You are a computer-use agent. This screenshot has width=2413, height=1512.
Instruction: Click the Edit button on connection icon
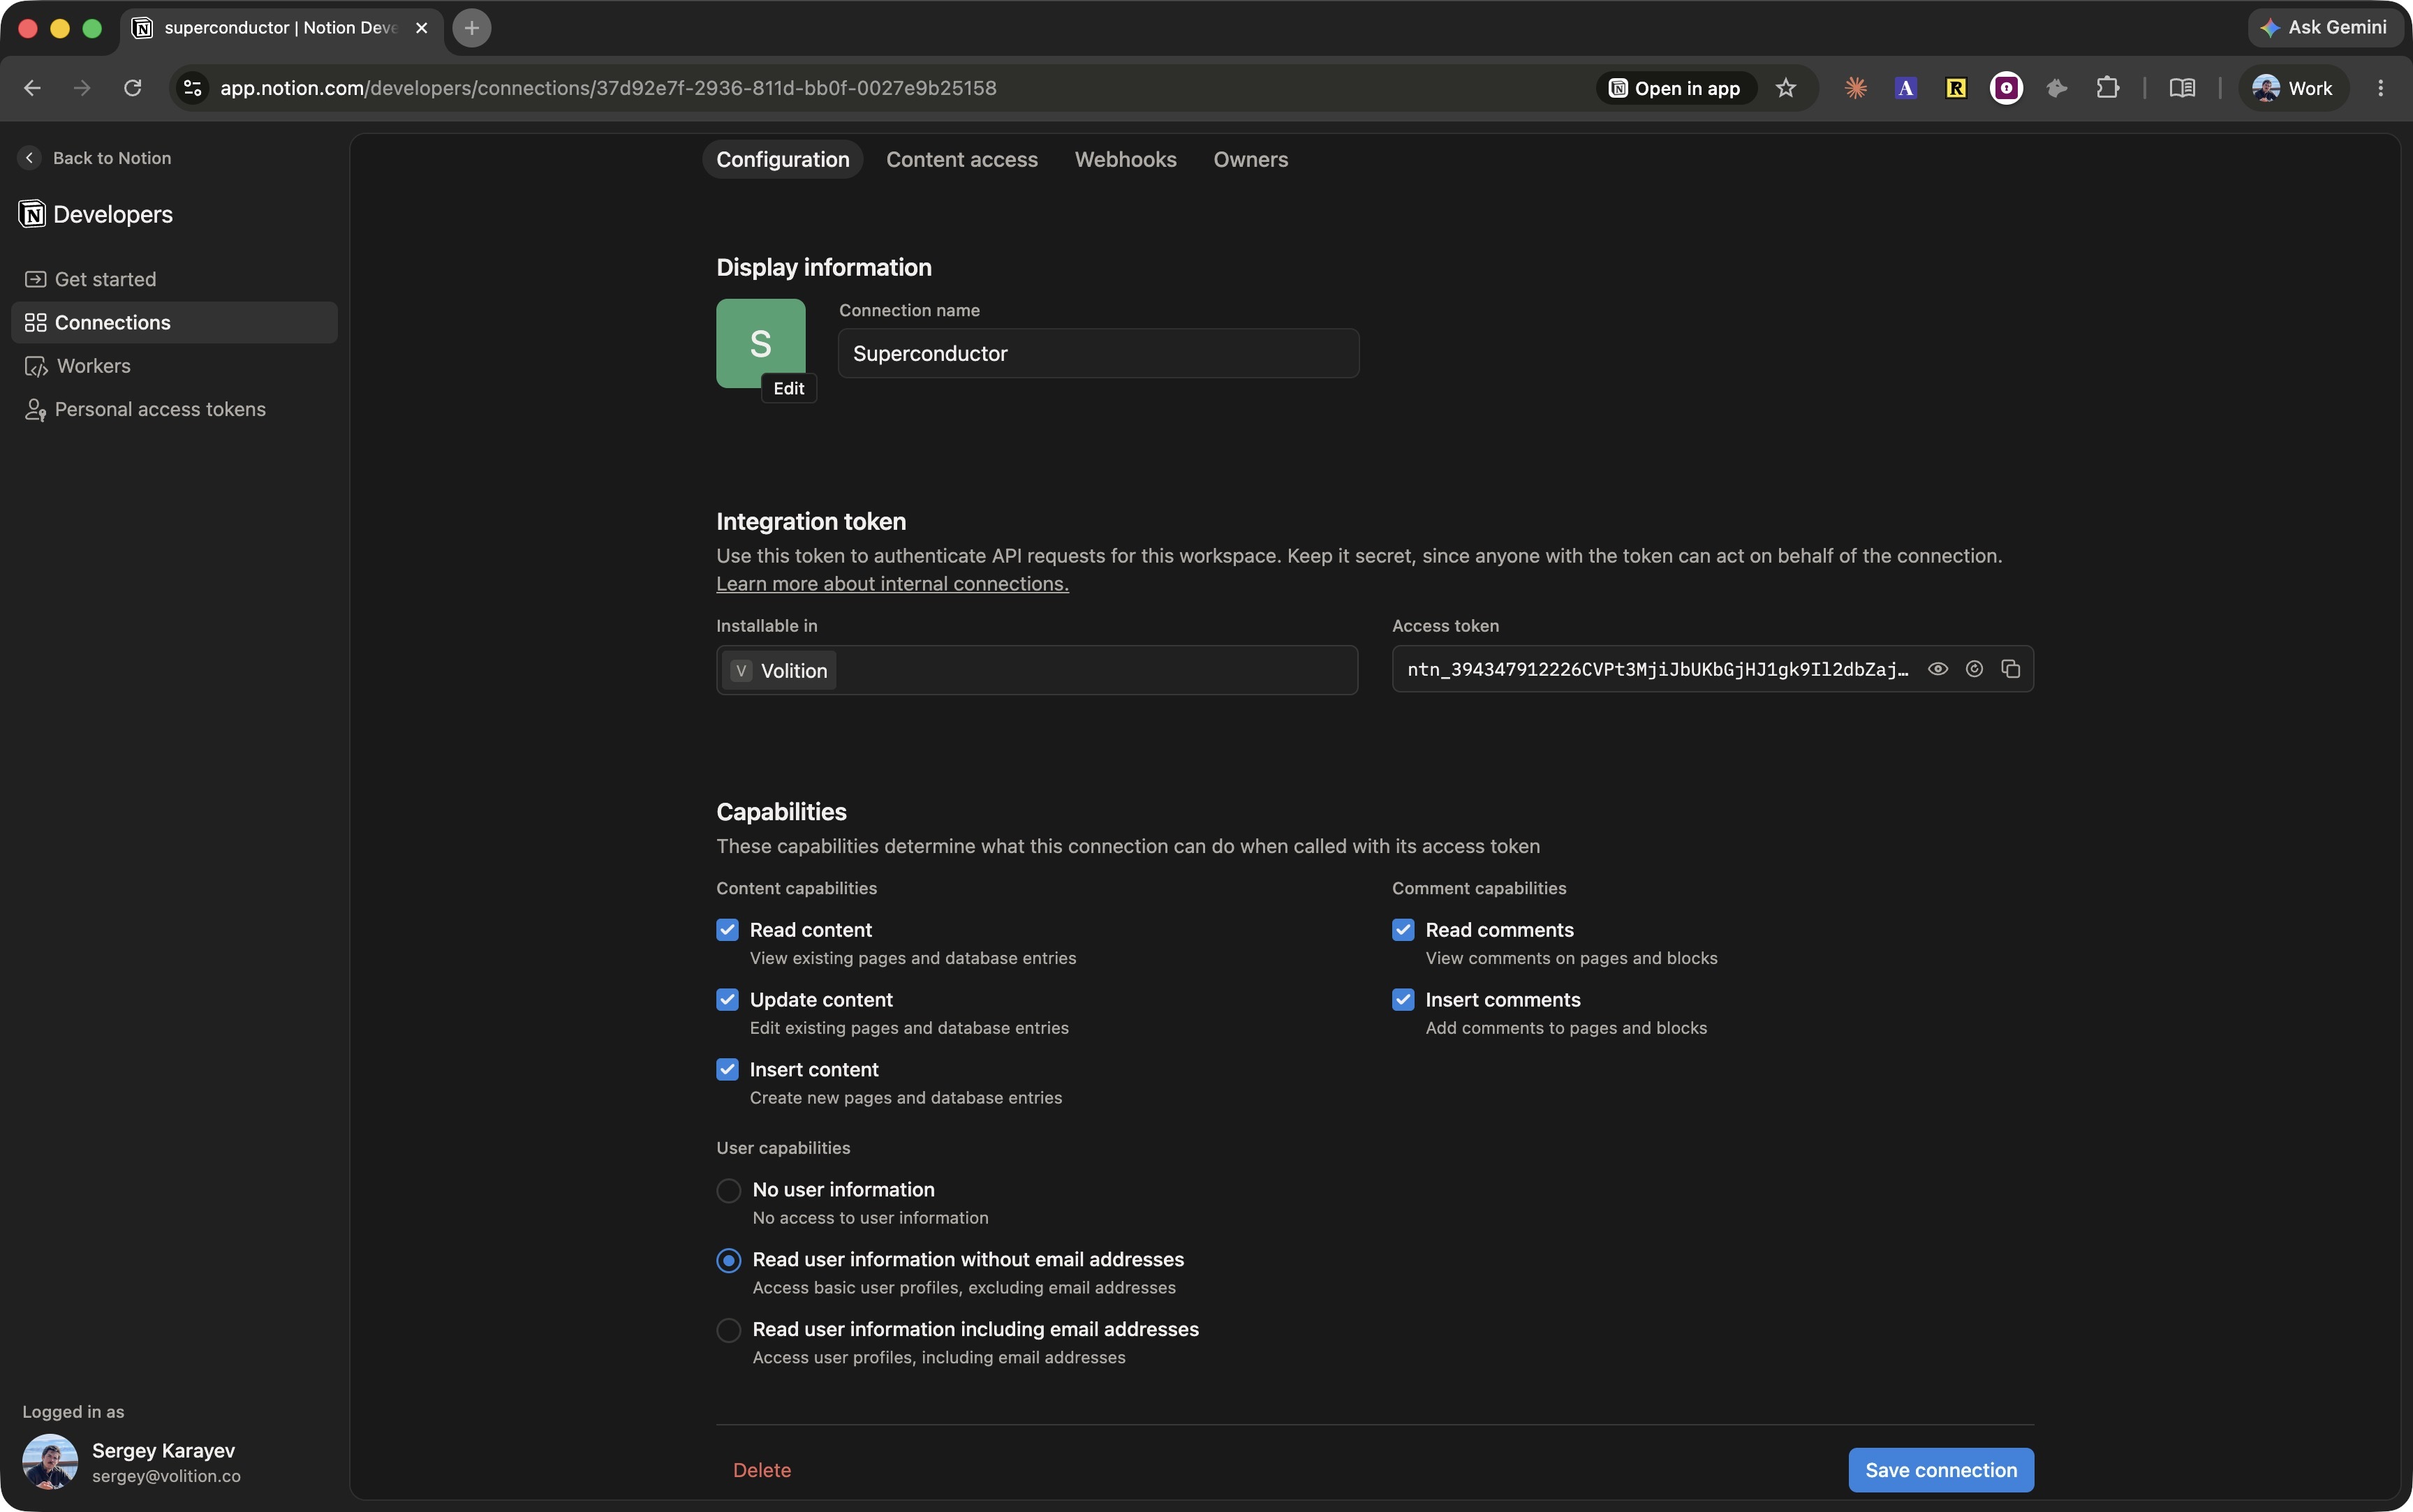[788, 388]
